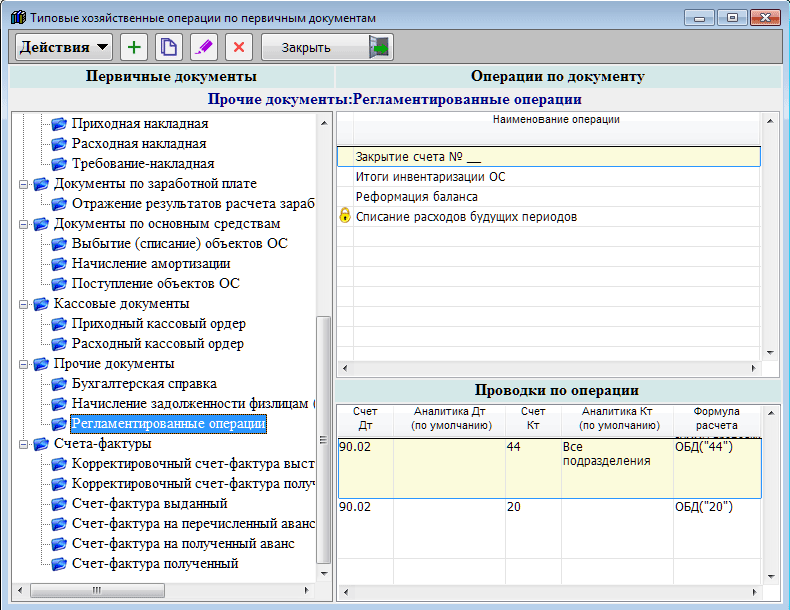790x610 pixels.
Task: Click folder icon next to Расходный кассовый ордер
Action: 59,344
